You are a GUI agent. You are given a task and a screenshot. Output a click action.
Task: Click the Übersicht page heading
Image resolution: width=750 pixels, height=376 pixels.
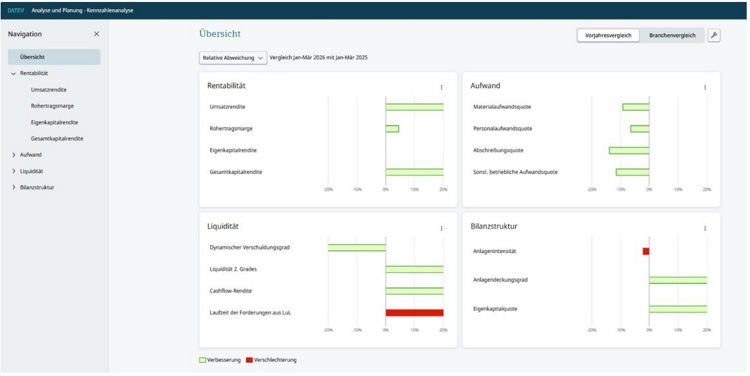pyautogui.click(x=220, y=34)
